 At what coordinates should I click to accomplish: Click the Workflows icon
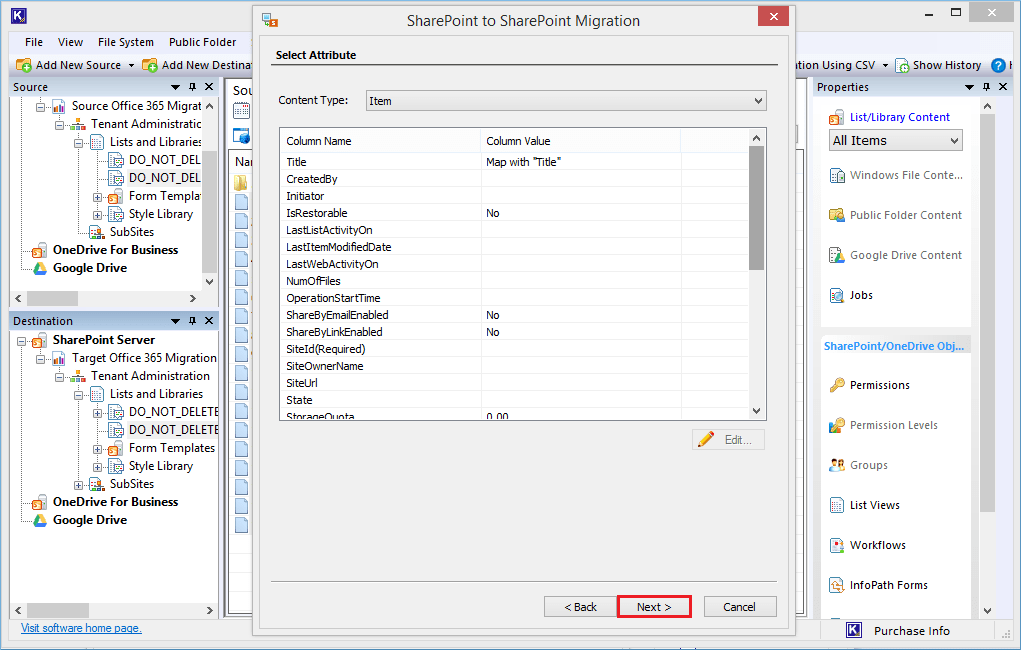click(x=837, y=545)
